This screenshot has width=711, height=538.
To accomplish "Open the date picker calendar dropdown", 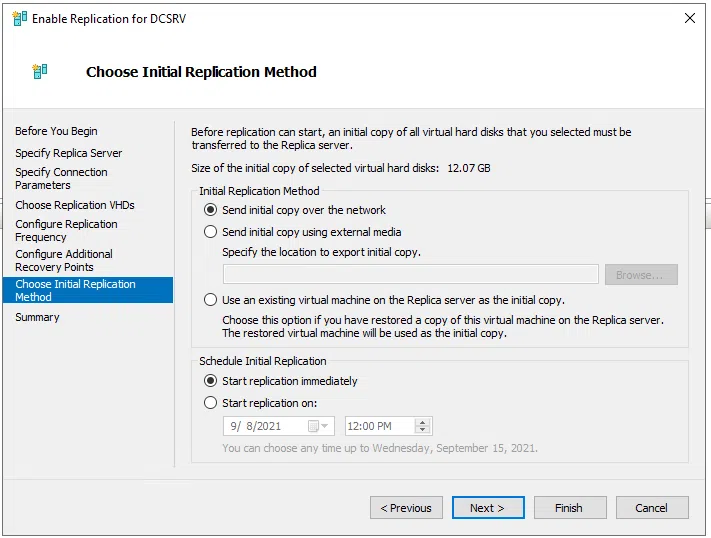I will click(x=319, y=426).
